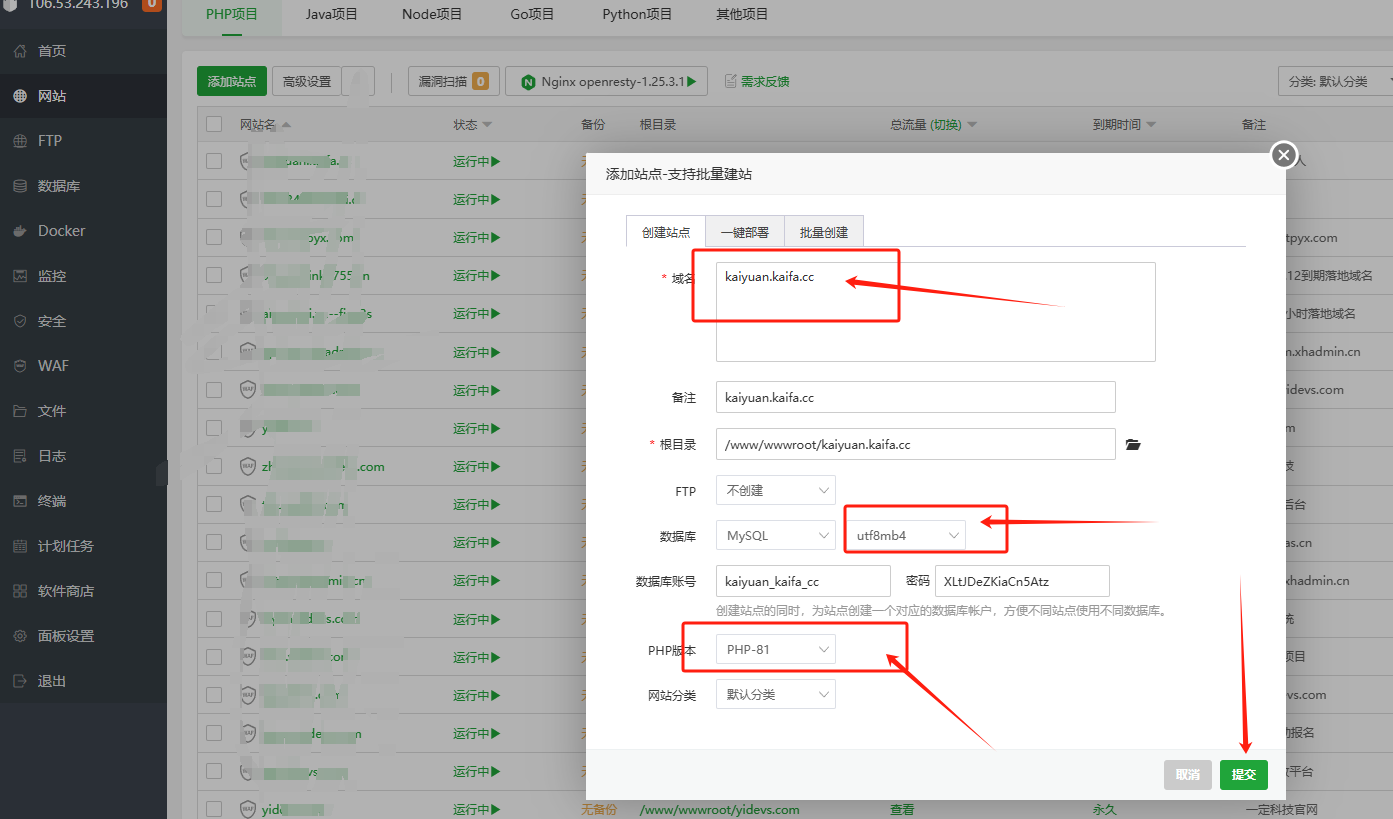The width and height of the screenshot is (1393, 819).
Task: Click 查看 in the yidevs.com row
Action: tap(902, 809)
